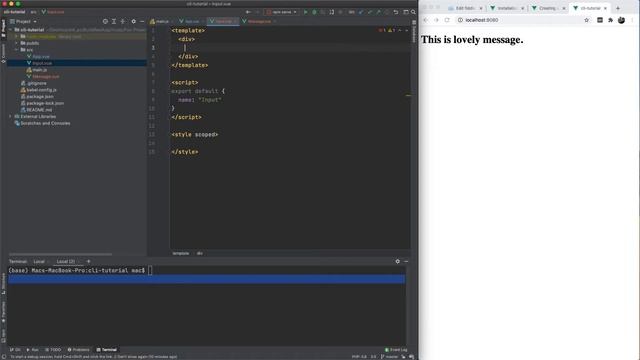Switch to main.js editor tab

coord(160,21)
